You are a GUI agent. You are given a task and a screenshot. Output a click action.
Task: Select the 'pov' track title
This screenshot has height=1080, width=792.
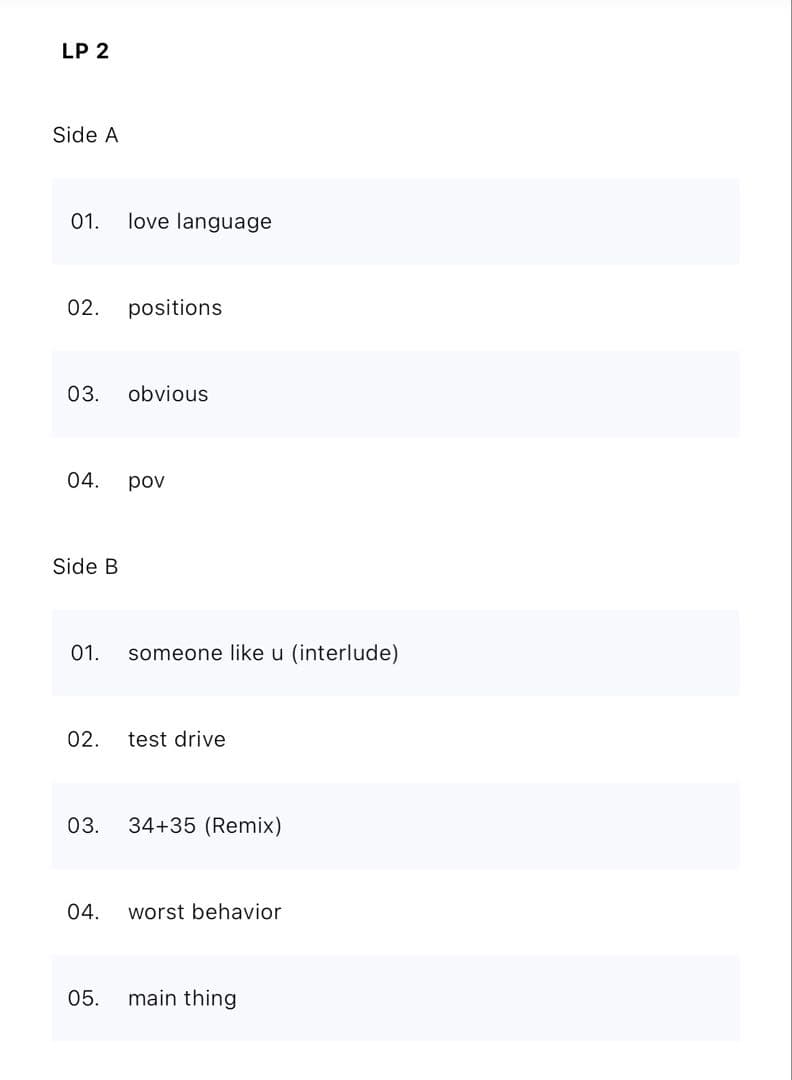pos(146,481)
